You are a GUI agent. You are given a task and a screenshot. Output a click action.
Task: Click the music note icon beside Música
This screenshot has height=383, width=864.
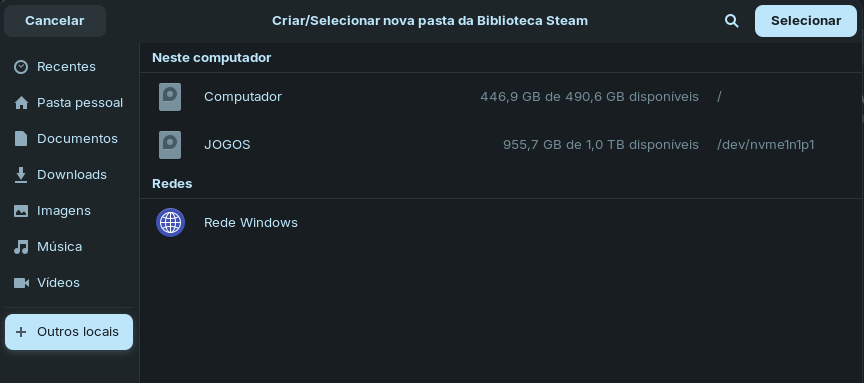point(21,247)
